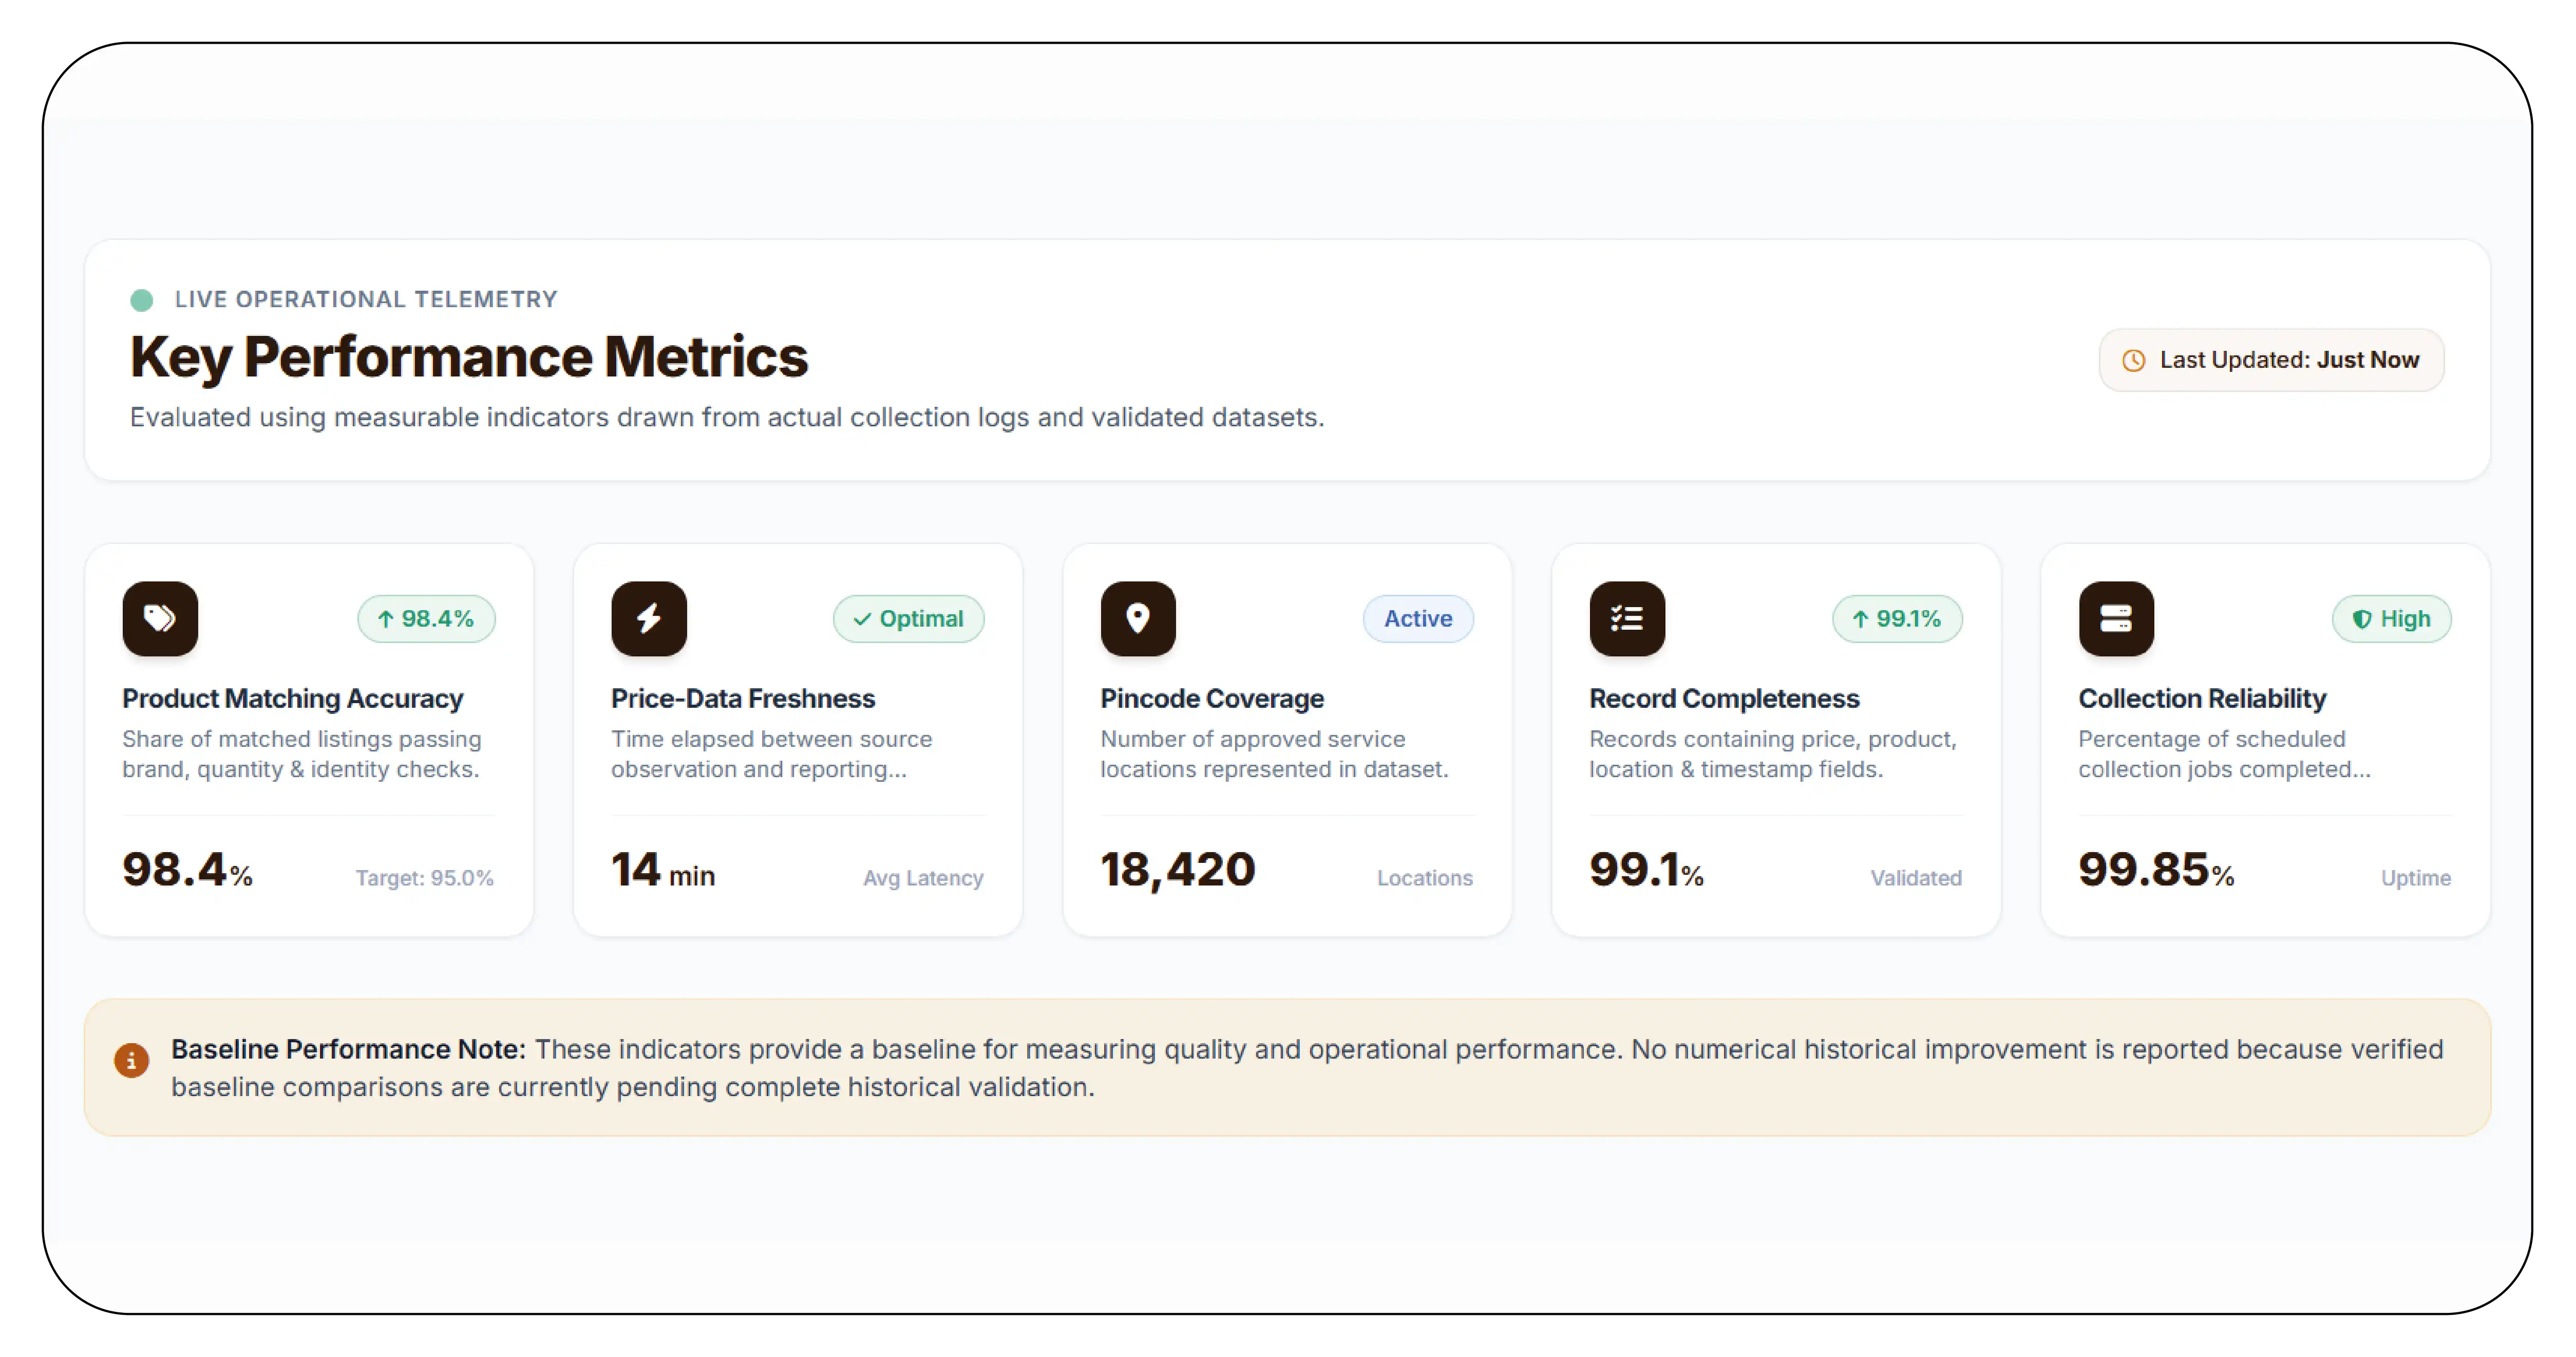Click the checklist icon on Record Completeness card
This screenshot has height=1357, width=2576.
pyautogui.click(x=1627, y=618)
